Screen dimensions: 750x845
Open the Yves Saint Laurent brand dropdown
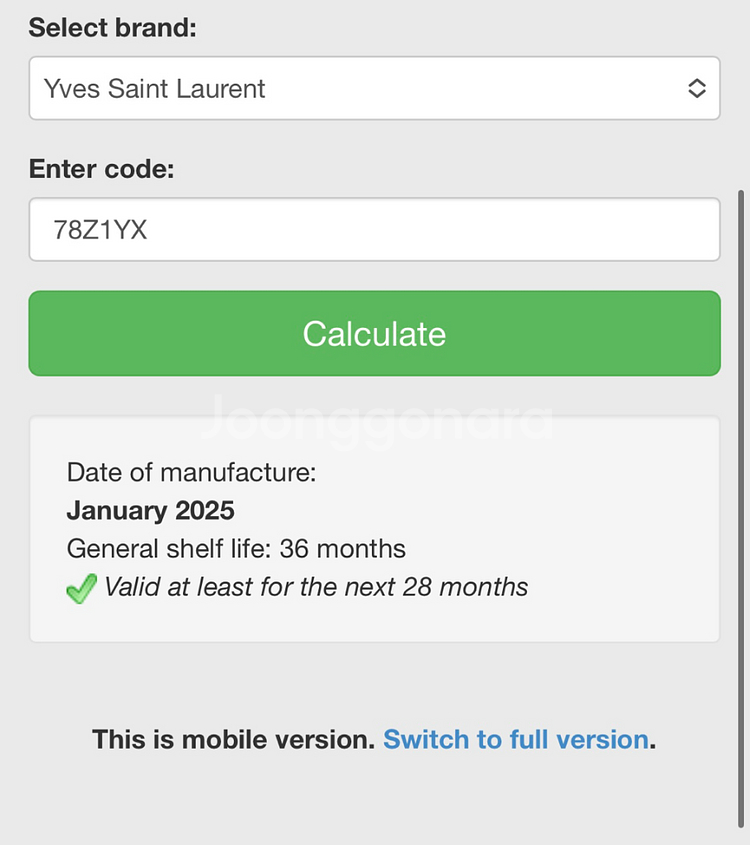(374, 88)
